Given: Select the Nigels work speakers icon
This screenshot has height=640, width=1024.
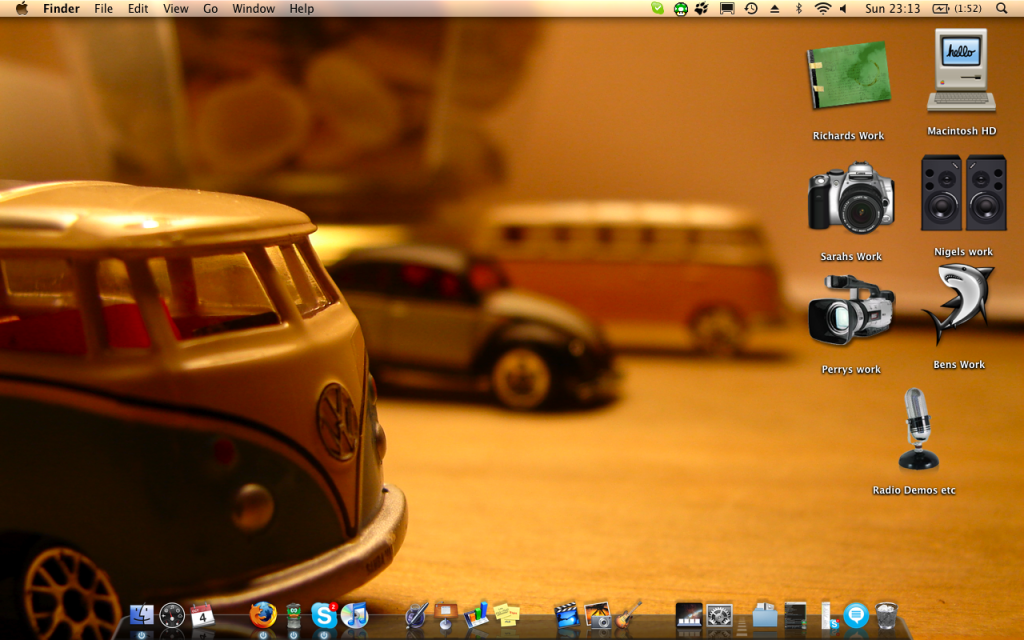Looking at the screenshot, I should tap(963, 193).
